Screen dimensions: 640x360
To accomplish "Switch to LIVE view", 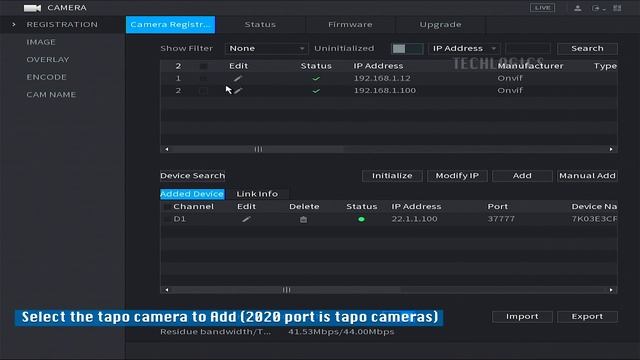I will coord(542,8).
